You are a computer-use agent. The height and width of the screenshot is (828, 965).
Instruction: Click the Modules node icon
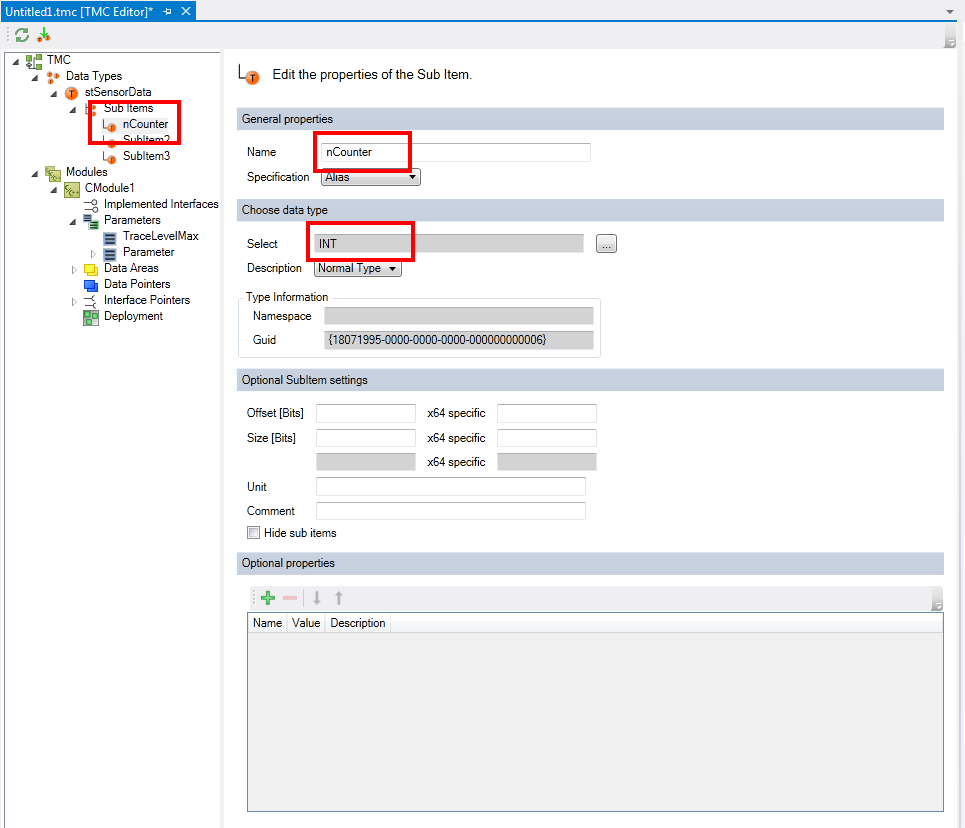click(53, 172)
